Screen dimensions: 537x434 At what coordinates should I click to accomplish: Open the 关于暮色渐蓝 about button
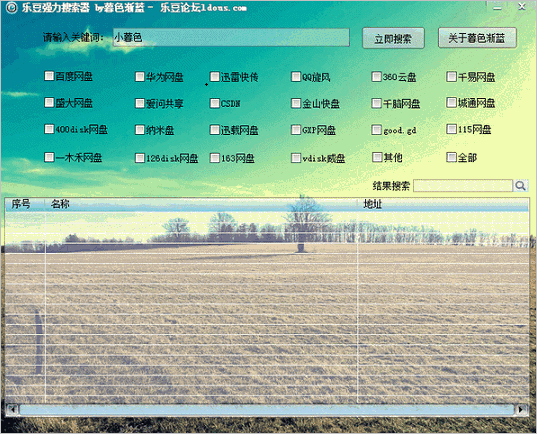click(477, 38)
